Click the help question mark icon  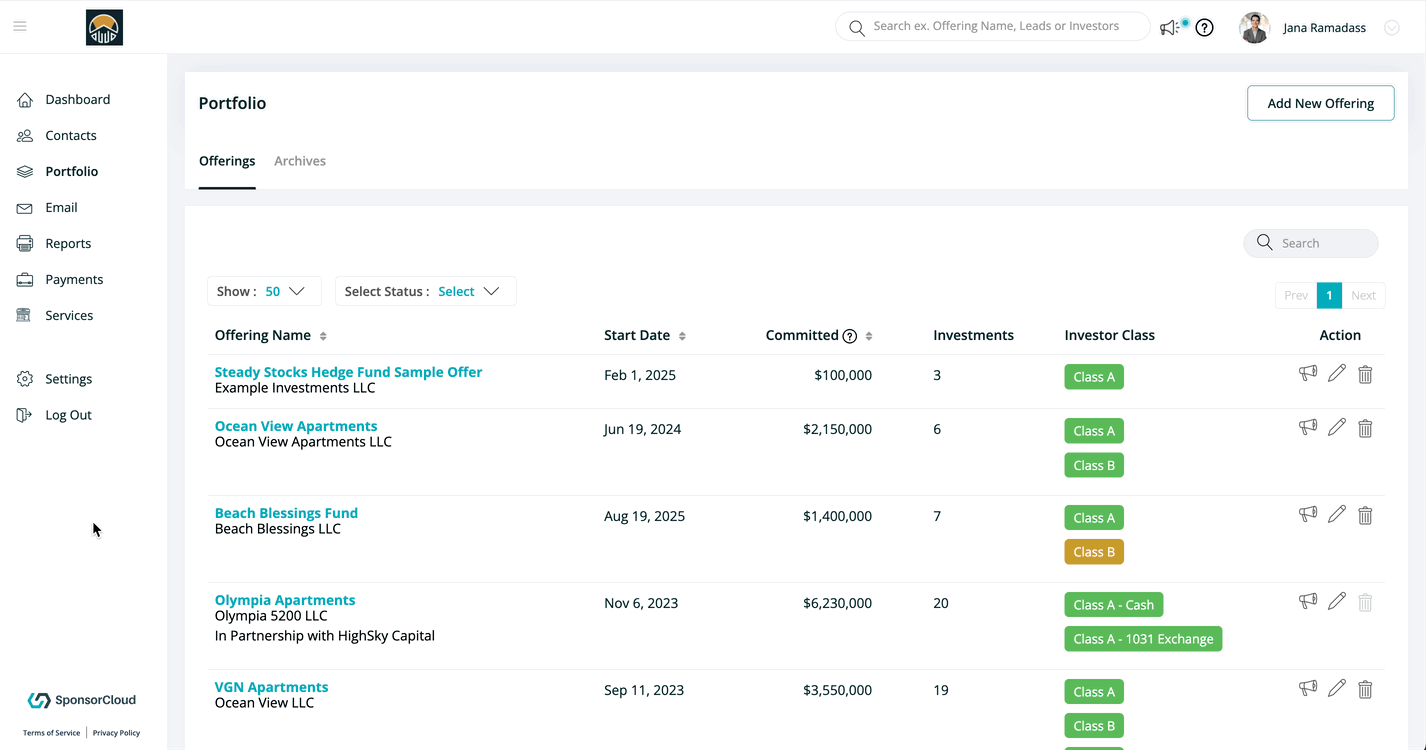tap(1204, 28)
